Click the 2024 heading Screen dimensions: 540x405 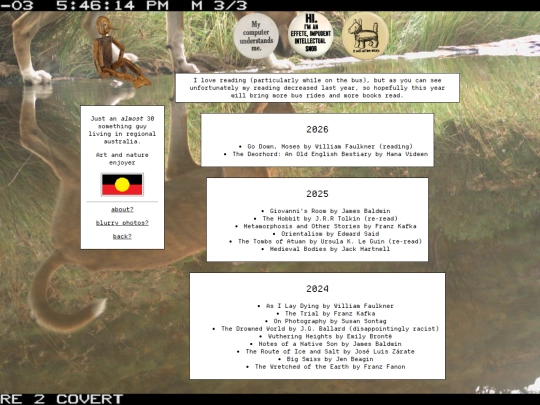[317, 289]
